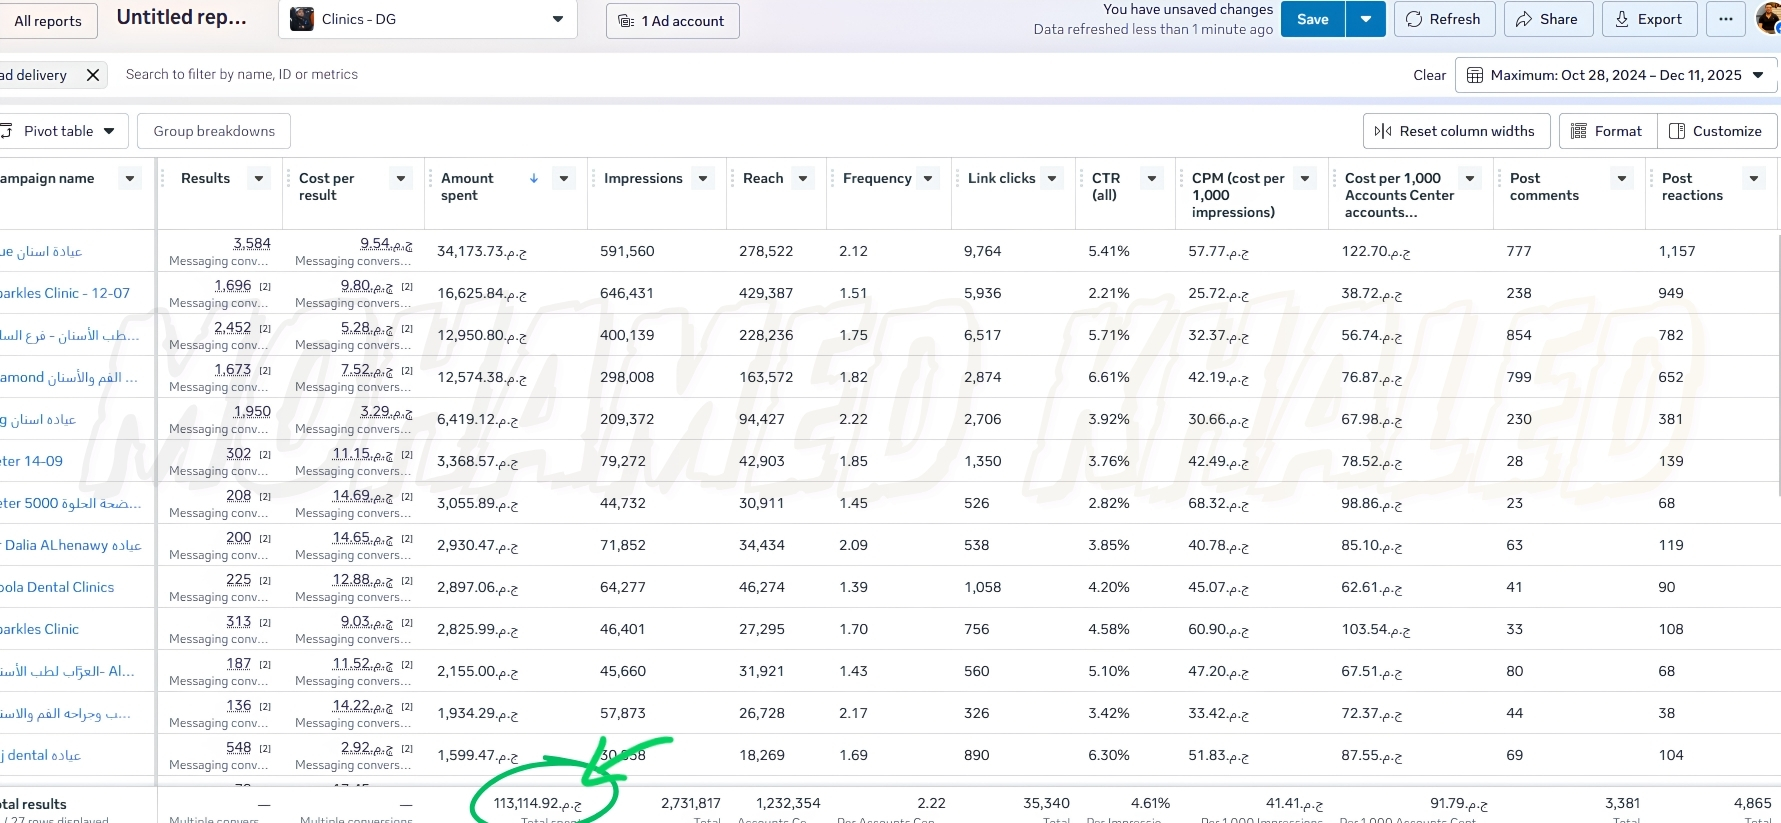Open the Customize panel

[x=1717, y=131]
